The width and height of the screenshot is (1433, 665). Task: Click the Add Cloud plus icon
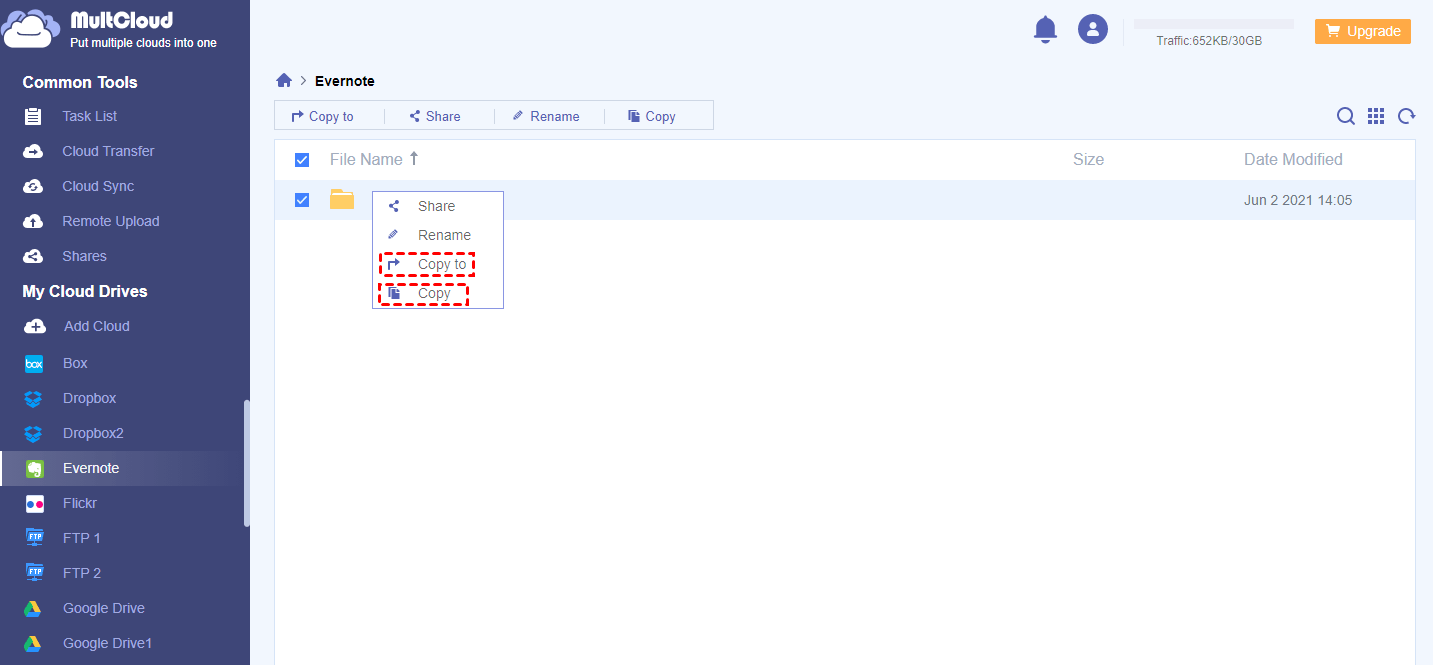click(x=34, y=326)
